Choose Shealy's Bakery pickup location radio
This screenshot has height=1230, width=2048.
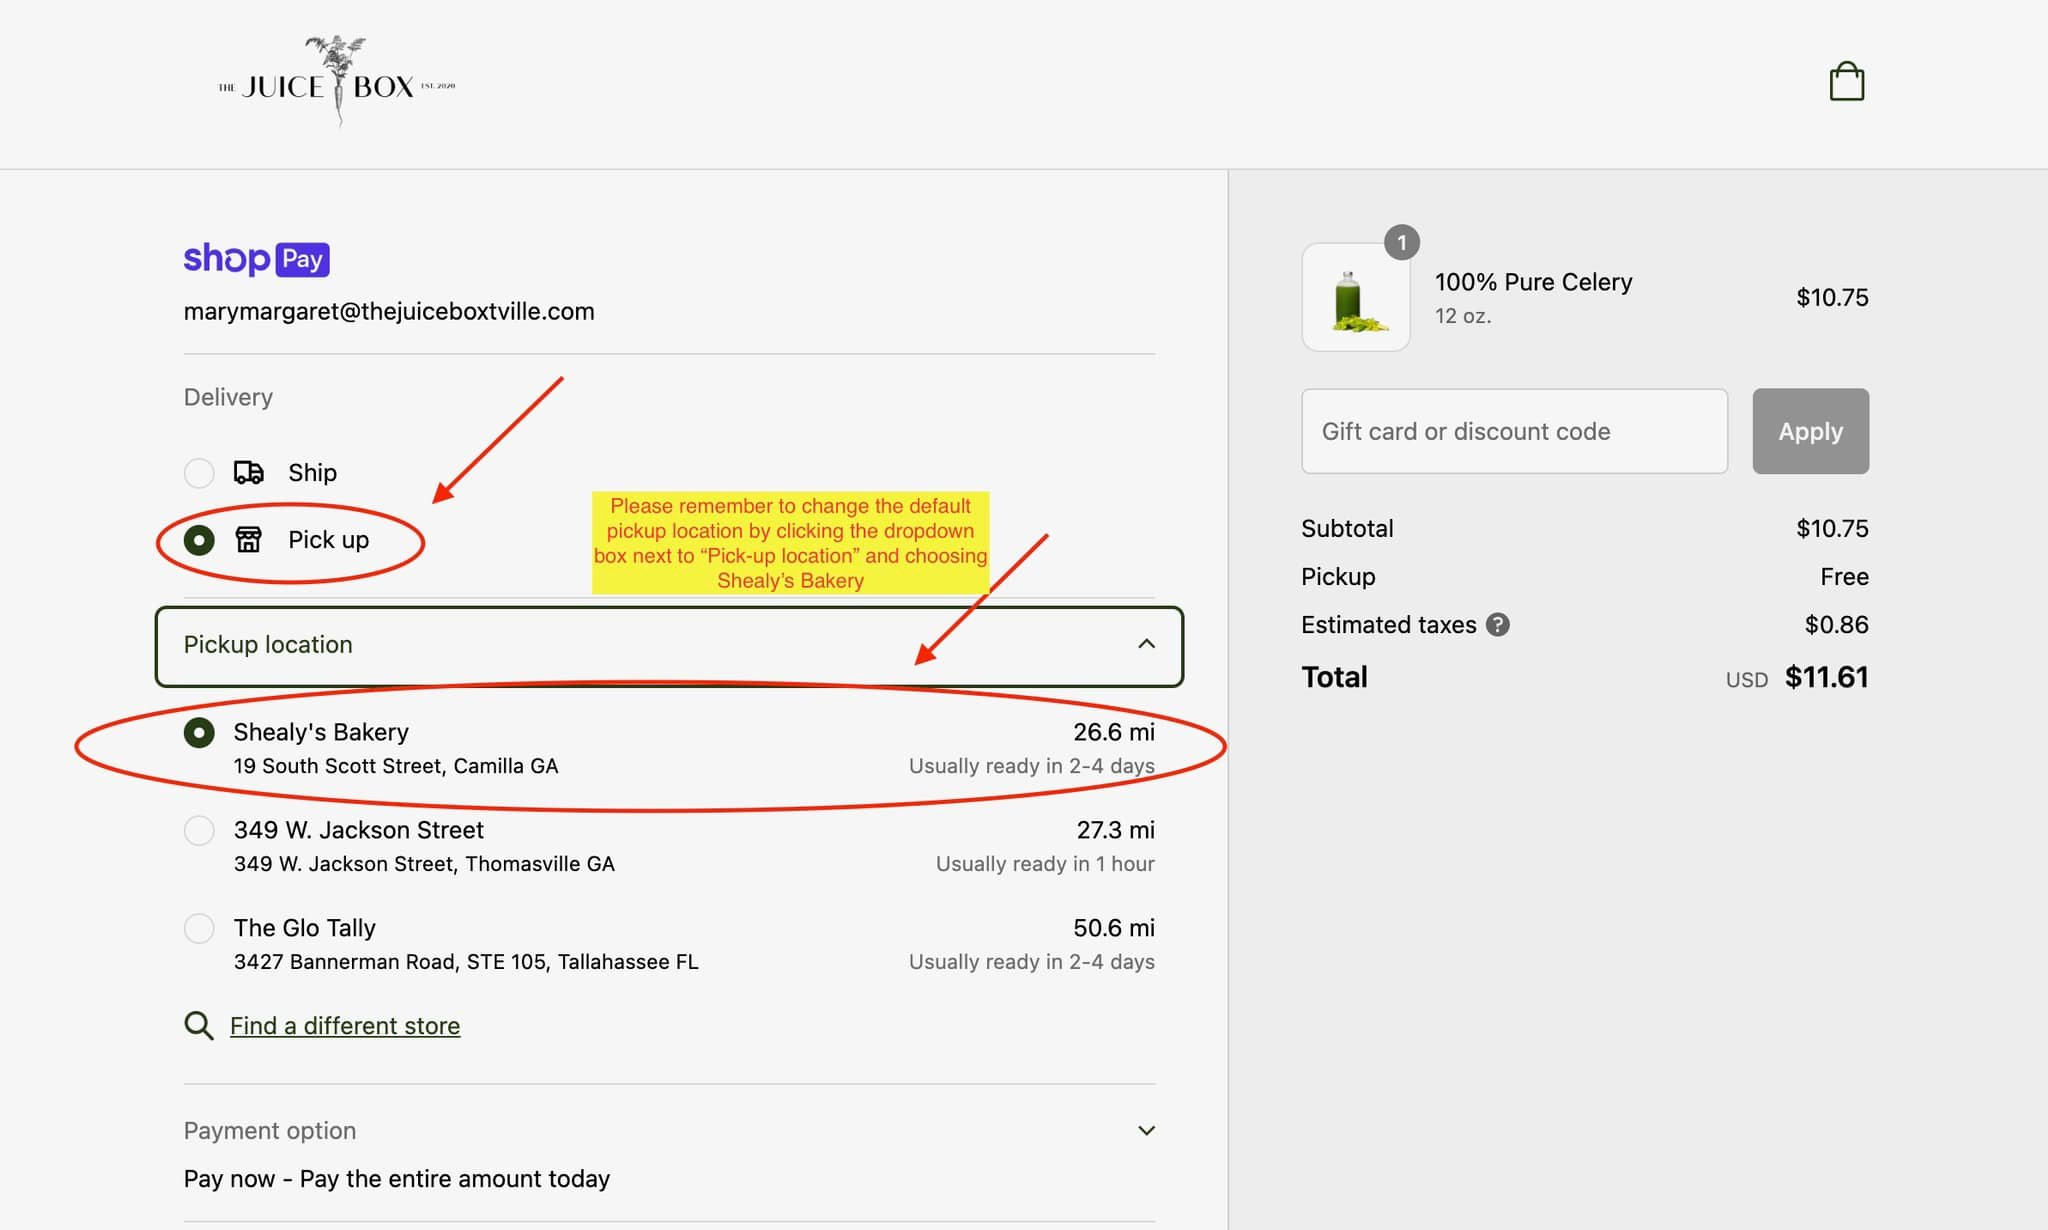click(x=199, y=733)
